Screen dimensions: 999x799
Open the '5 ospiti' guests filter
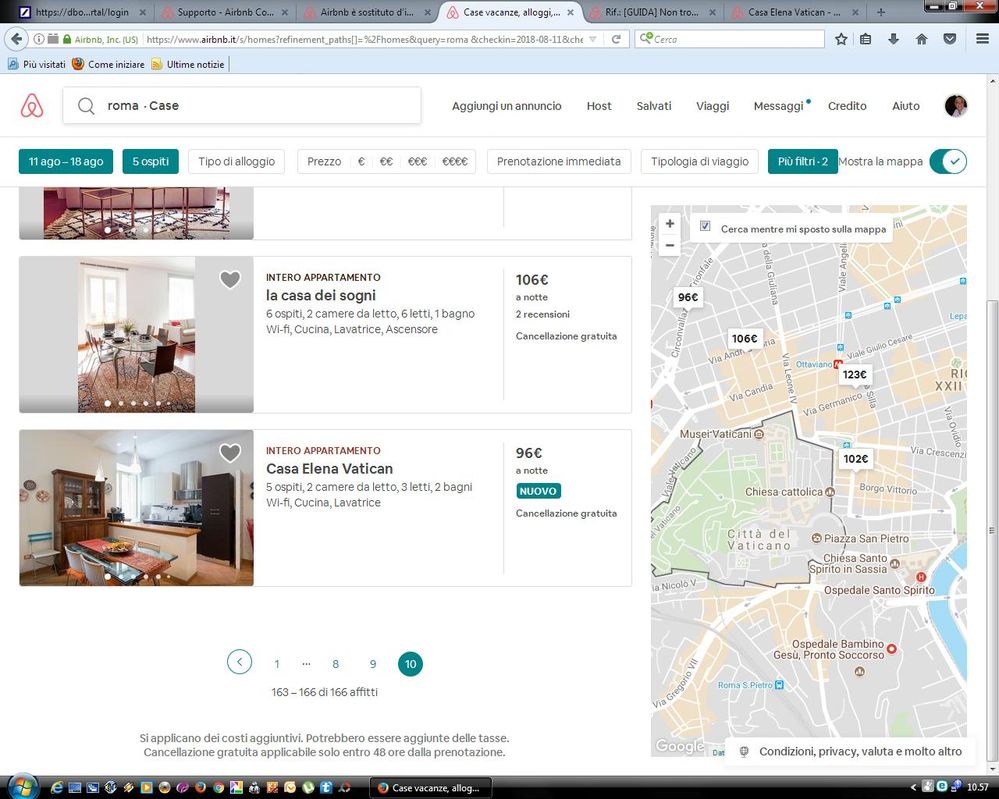(150, 161)
